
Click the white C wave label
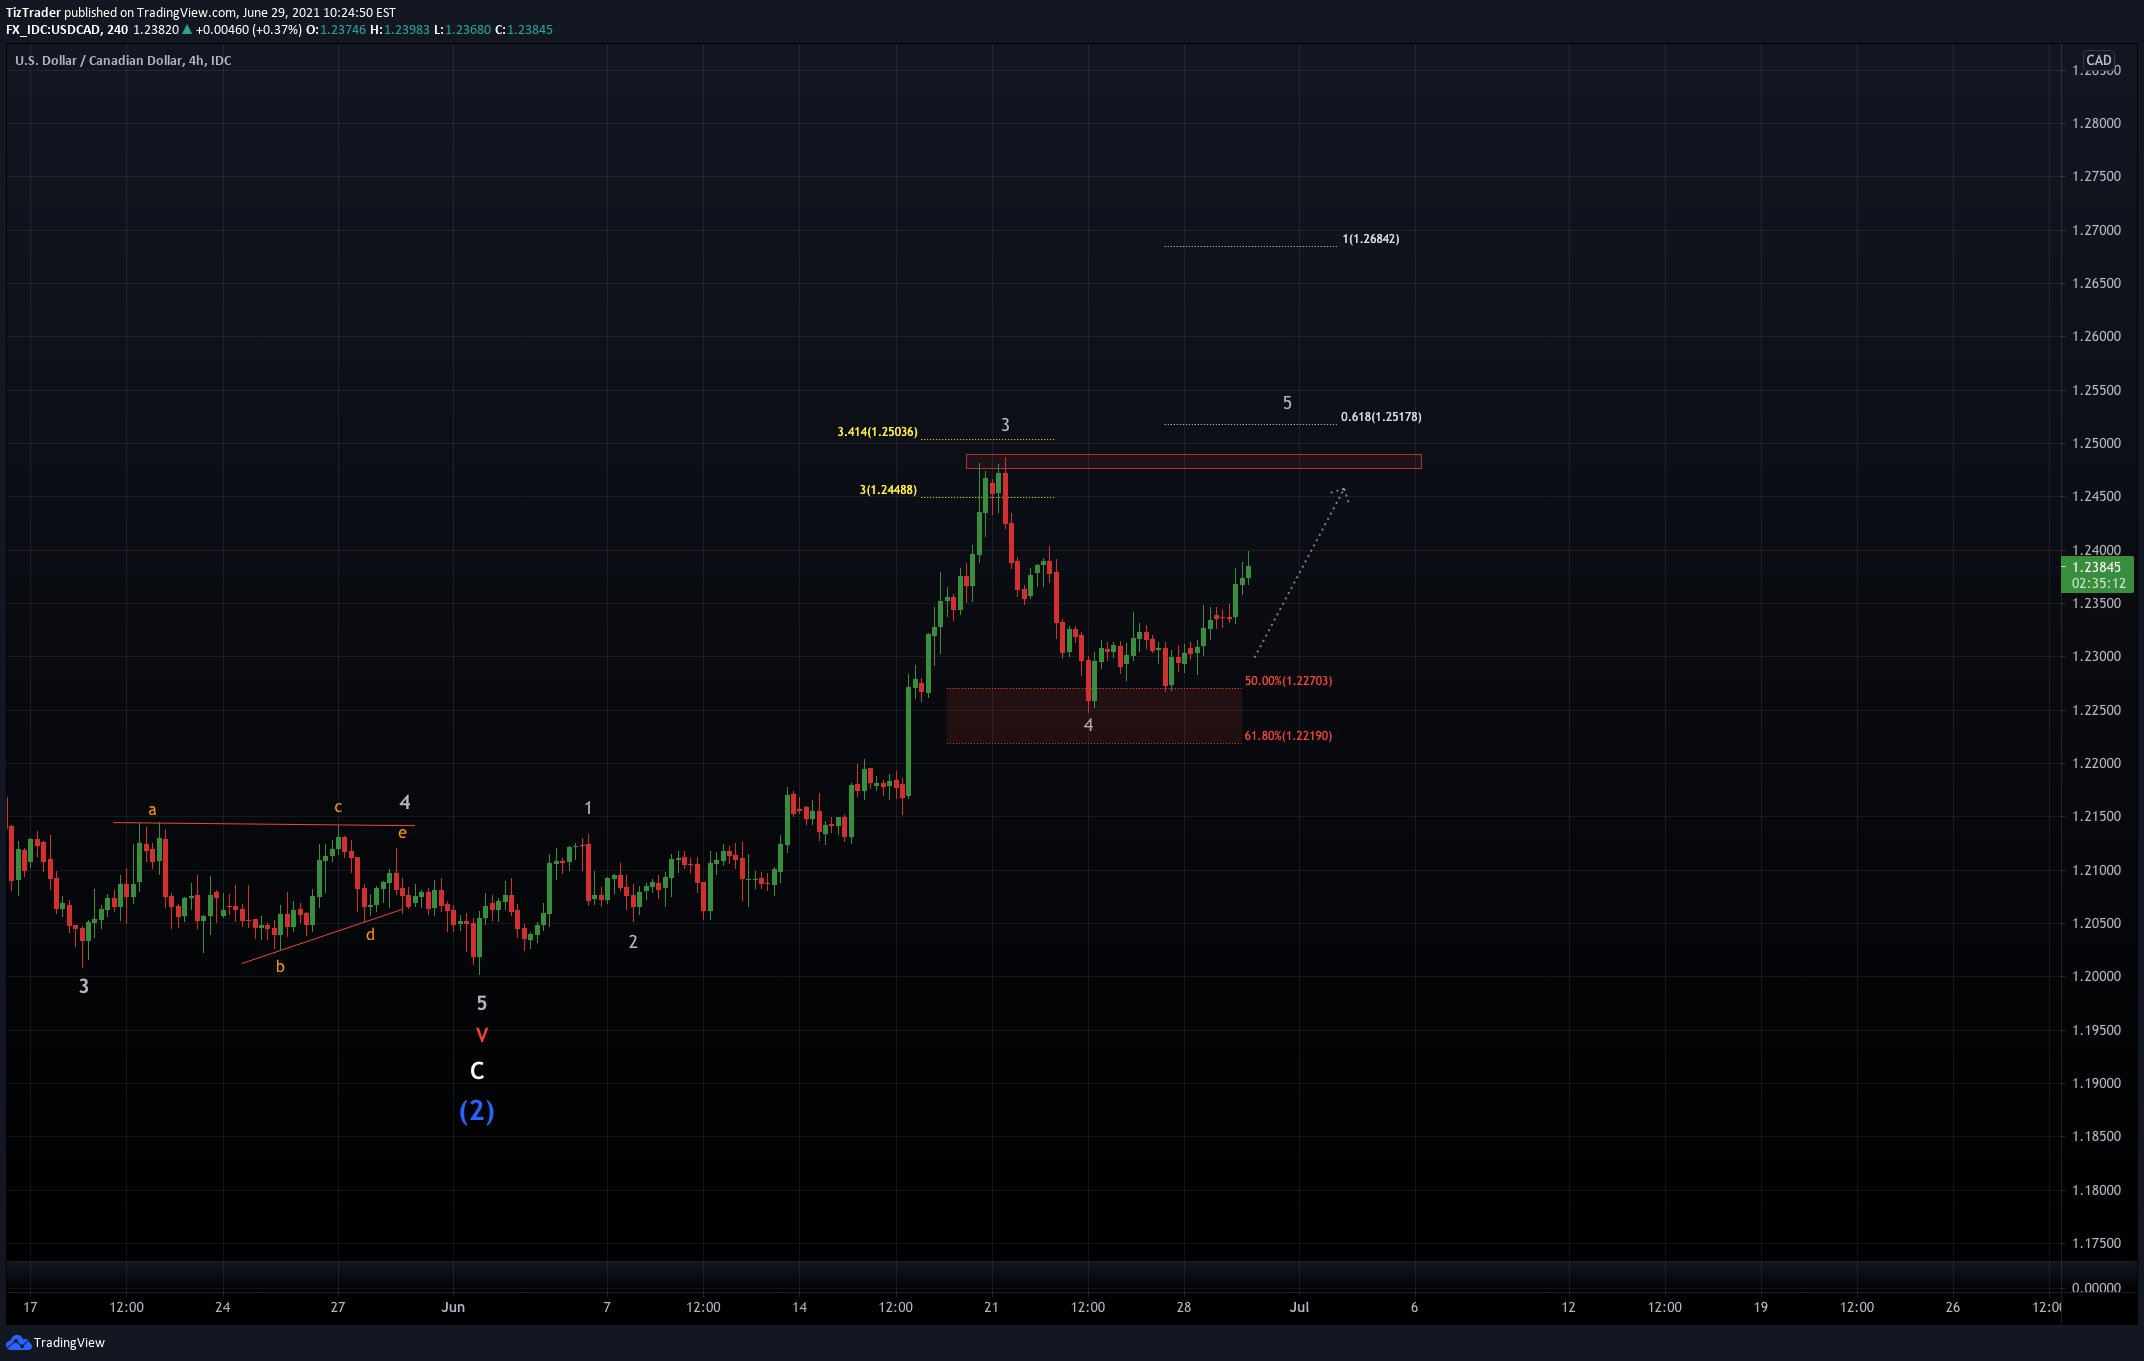coord(477,1071)
